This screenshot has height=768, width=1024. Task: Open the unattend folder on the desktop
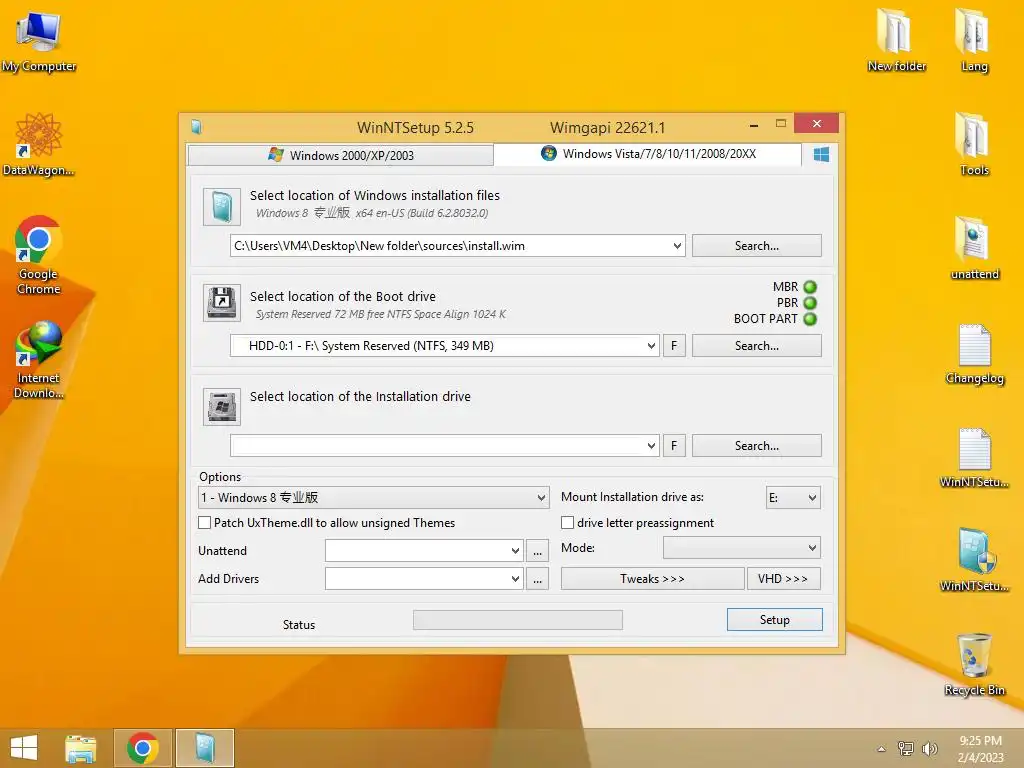tap(974, 248)
